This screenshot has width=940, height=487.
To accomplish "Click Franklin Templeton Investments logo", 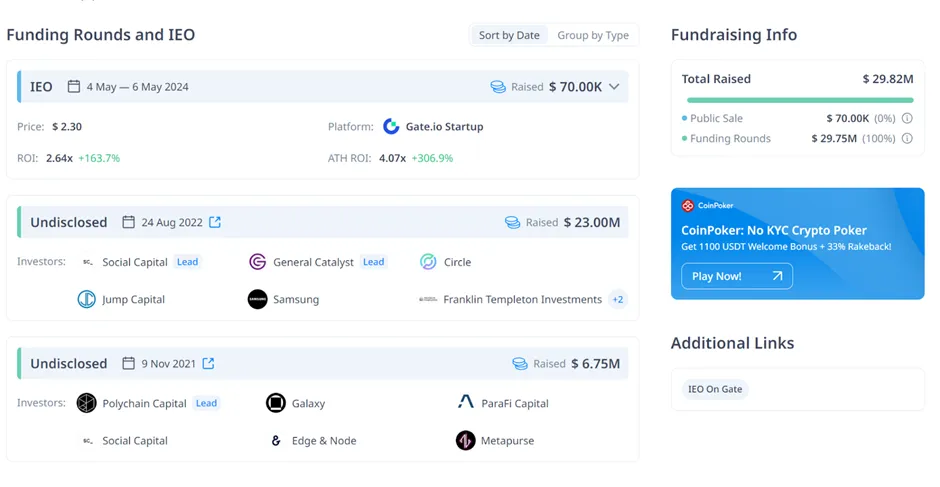I will point(428,299).
